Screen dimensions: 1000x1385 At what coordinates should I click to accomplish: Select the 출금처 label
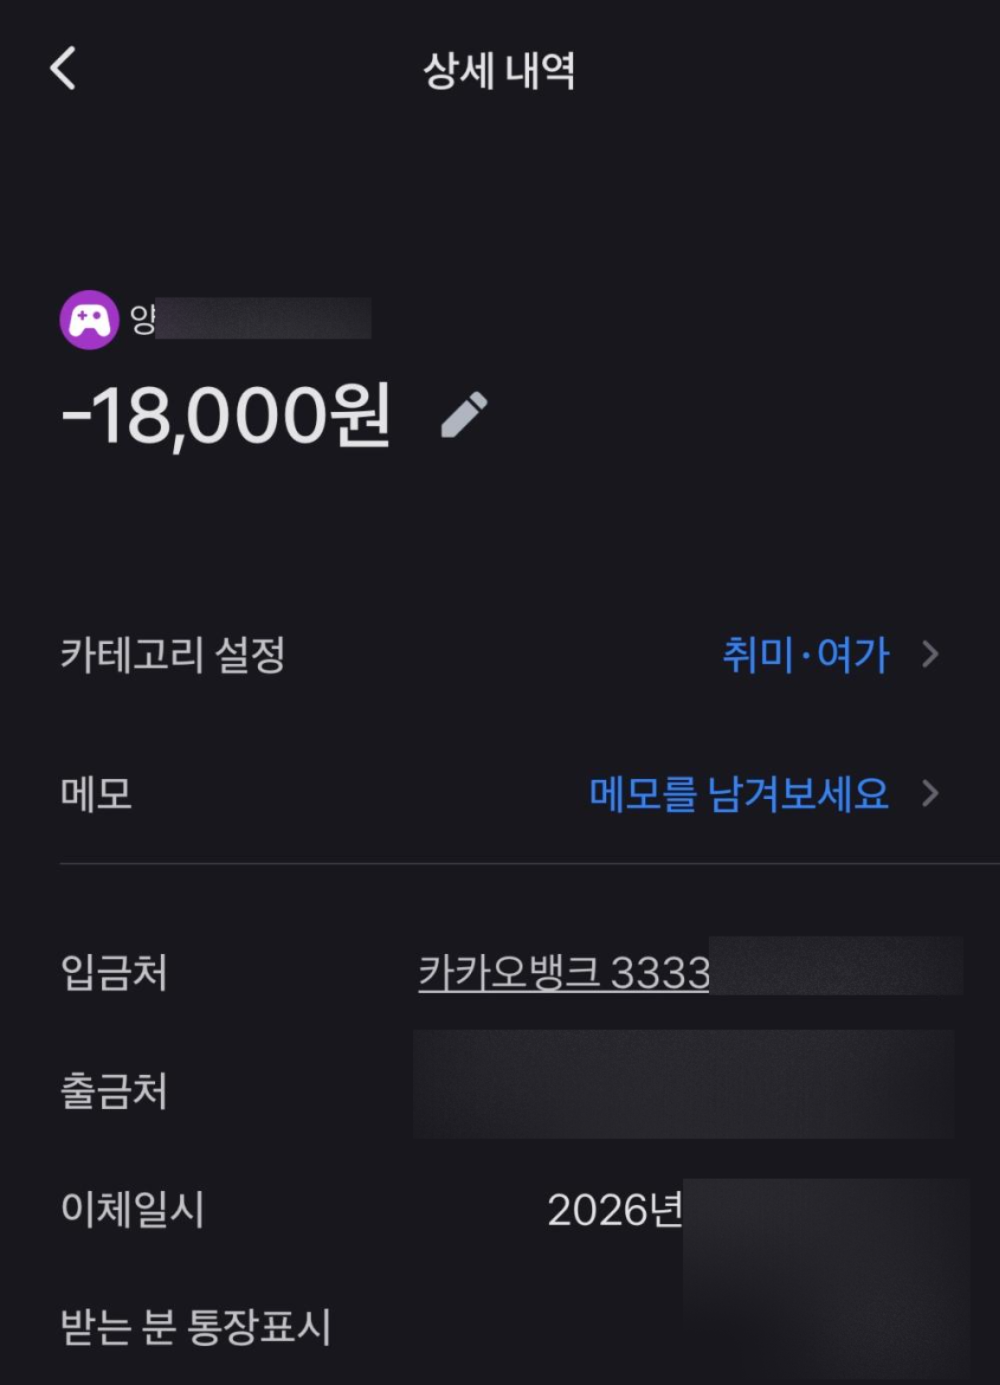(114, 1090)
